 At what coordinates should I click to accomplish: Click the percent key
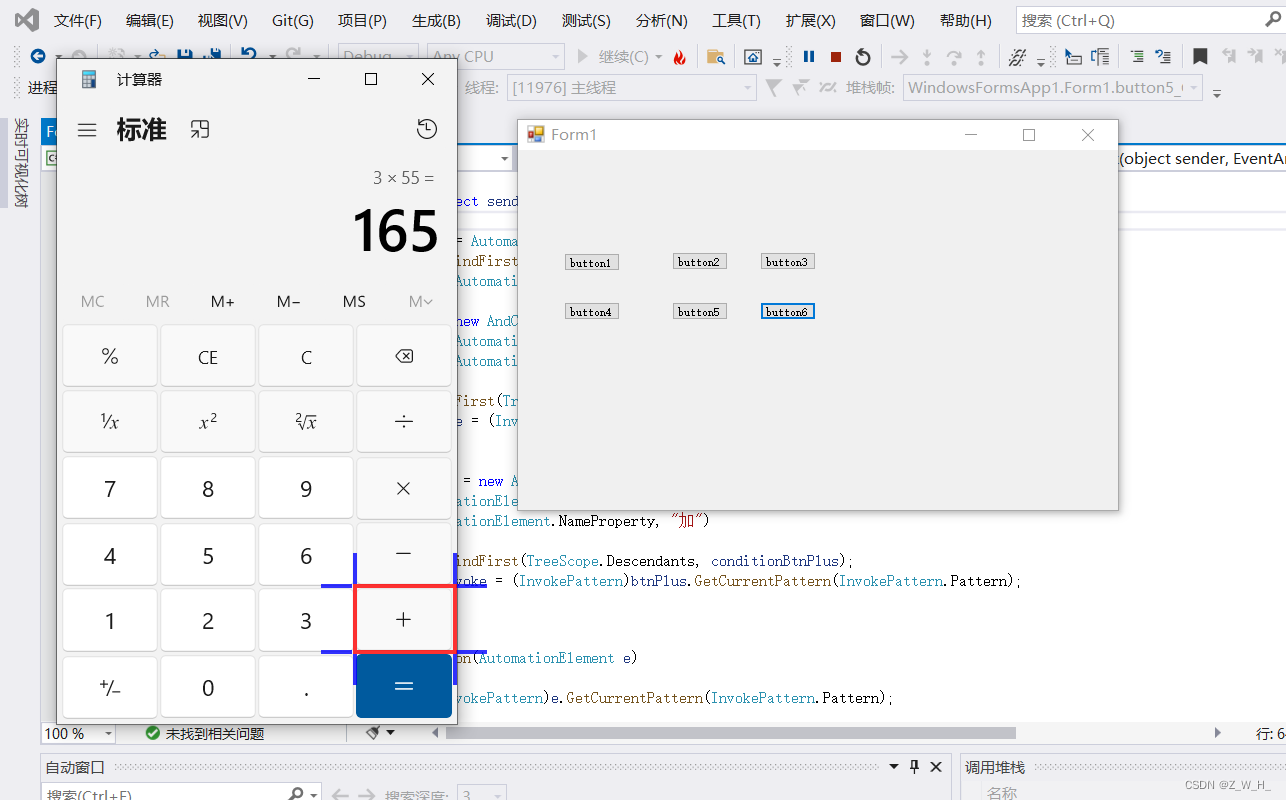(x=110, y=356)
